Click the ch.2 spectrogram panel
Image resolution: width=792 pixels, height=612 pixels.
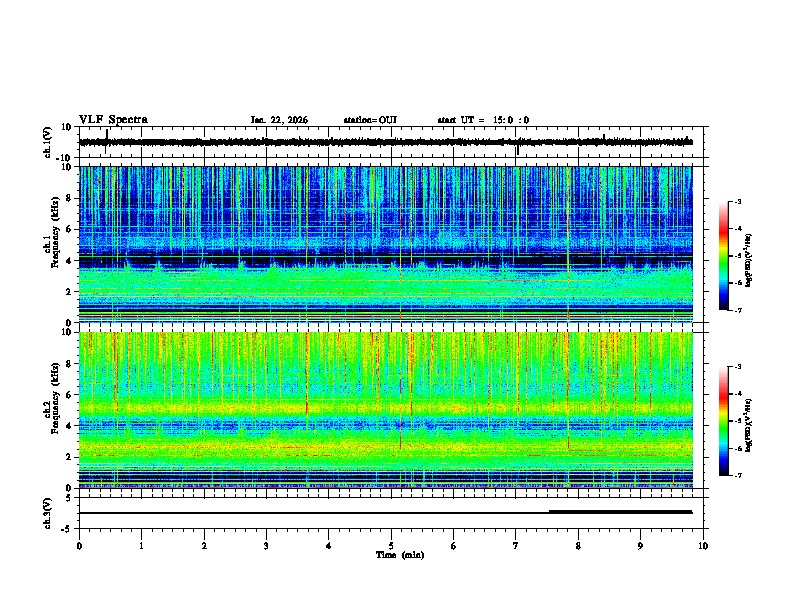point(385,410)
